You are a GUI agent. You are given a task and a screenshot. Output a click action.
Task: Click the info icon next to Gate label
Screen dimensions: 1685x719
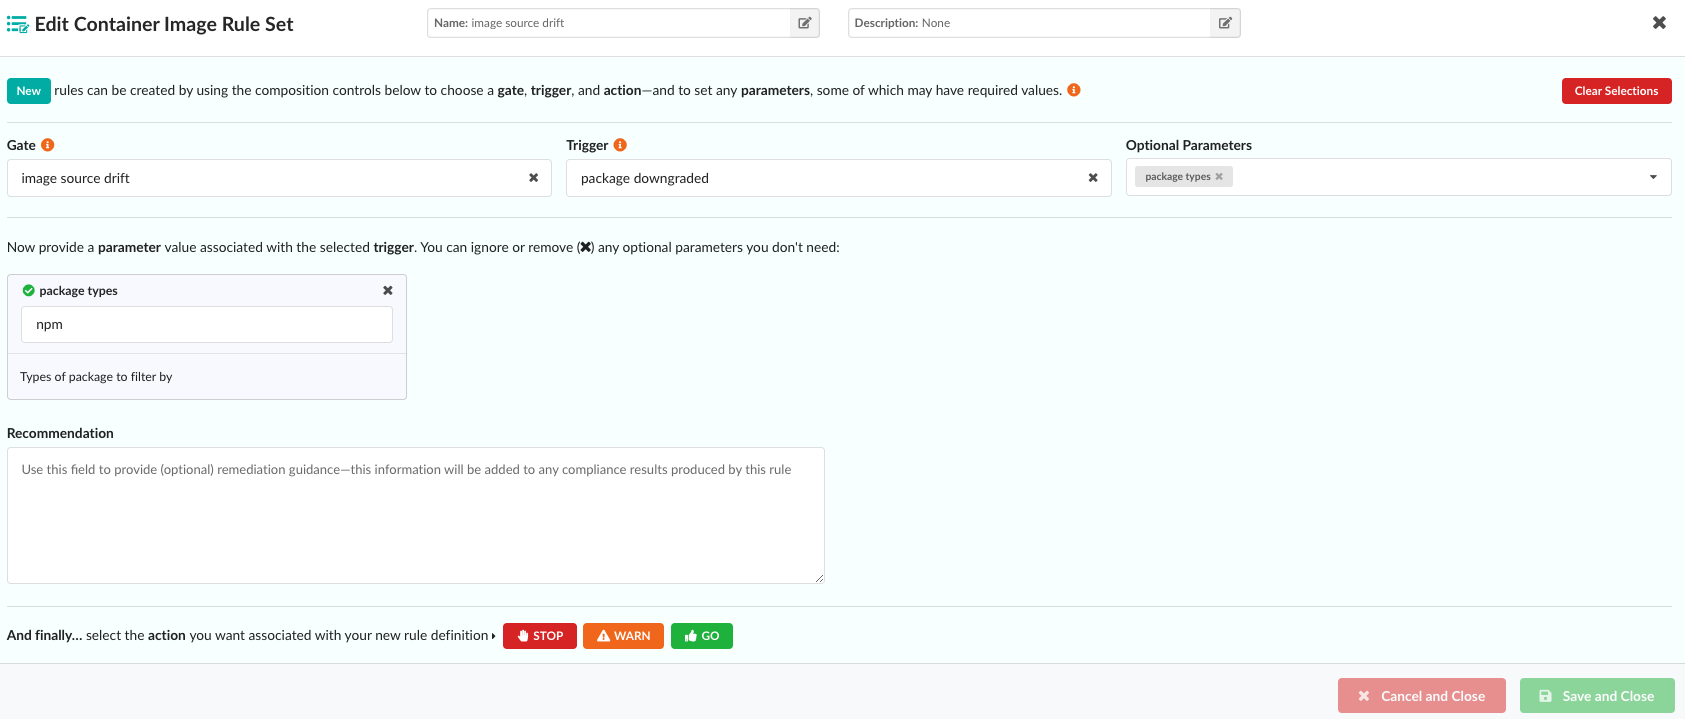(47, 145)
